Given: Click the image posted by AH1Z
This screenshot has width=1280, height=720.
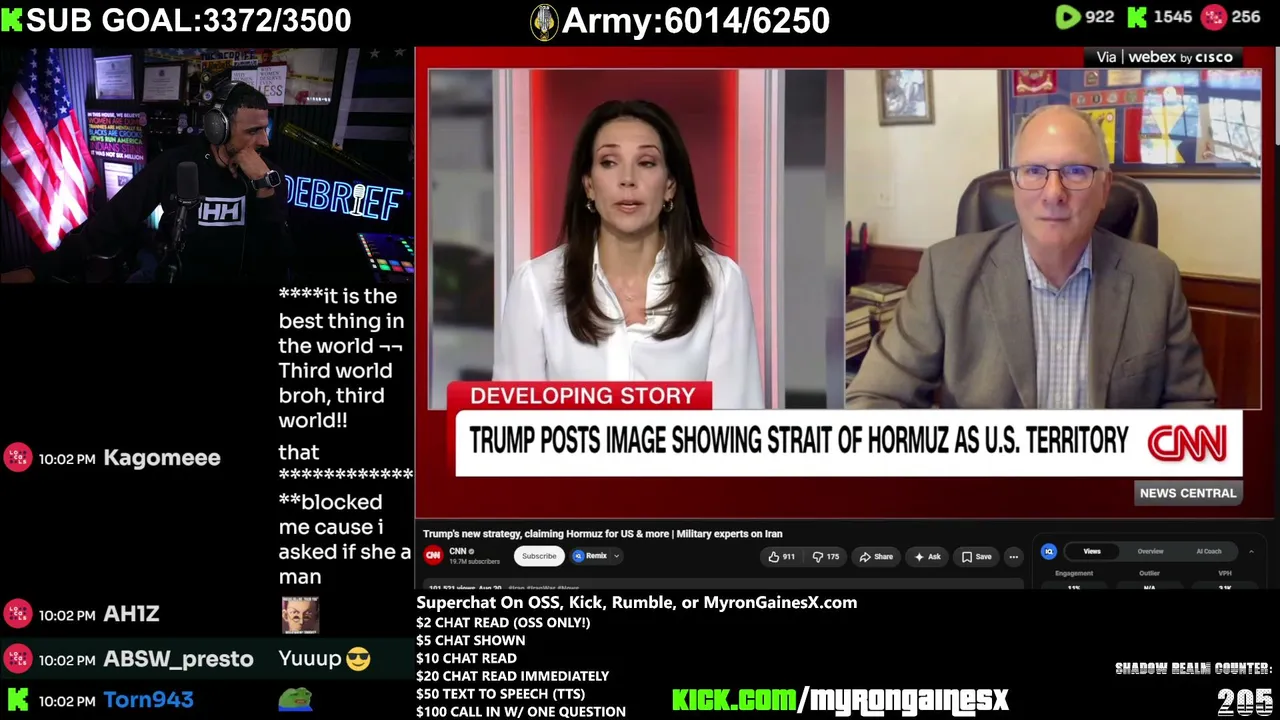Looking at the screenshot, I should [x=300, y=615].
